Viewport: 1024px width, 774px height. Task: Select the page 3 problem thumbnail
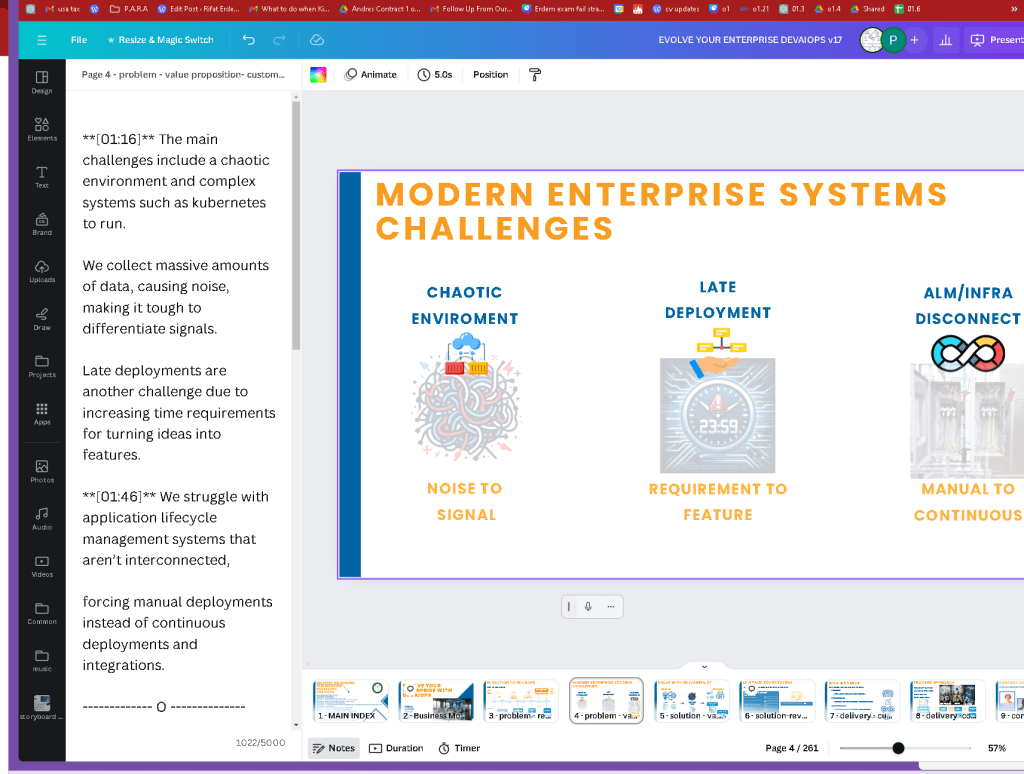[x=521, y=701]
